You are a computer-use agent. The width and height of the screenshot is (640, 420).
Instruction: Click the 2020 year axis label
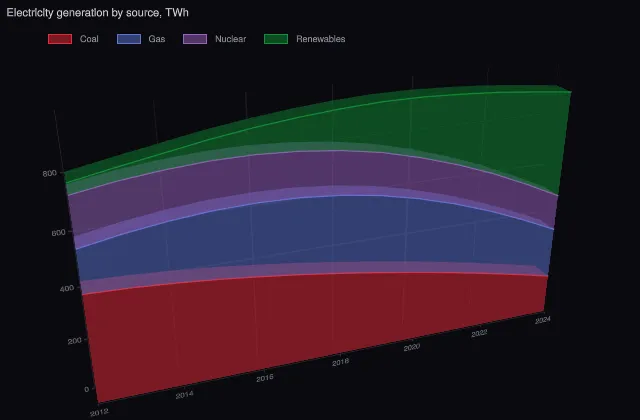(x=412, y=347)
